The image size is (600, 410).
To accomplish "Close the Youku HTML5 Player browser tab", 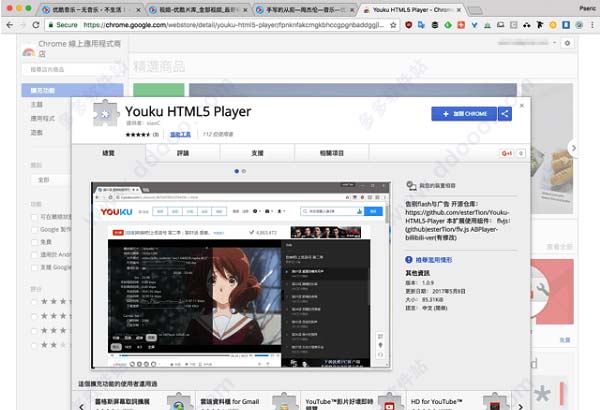I will coord(459,10).
